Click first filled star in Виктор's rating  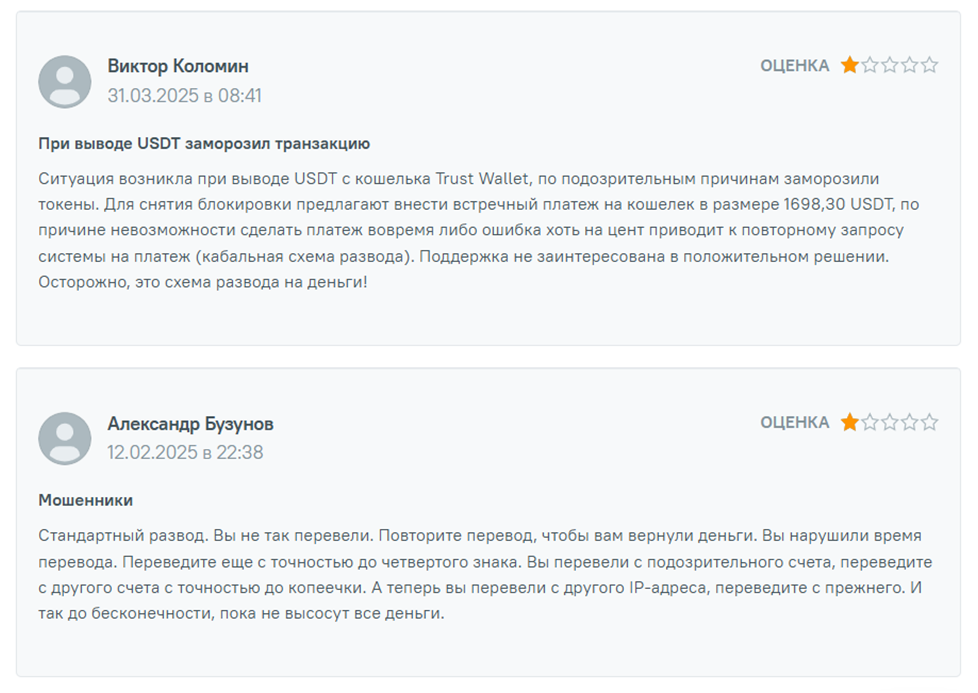(x=850, y=65)
